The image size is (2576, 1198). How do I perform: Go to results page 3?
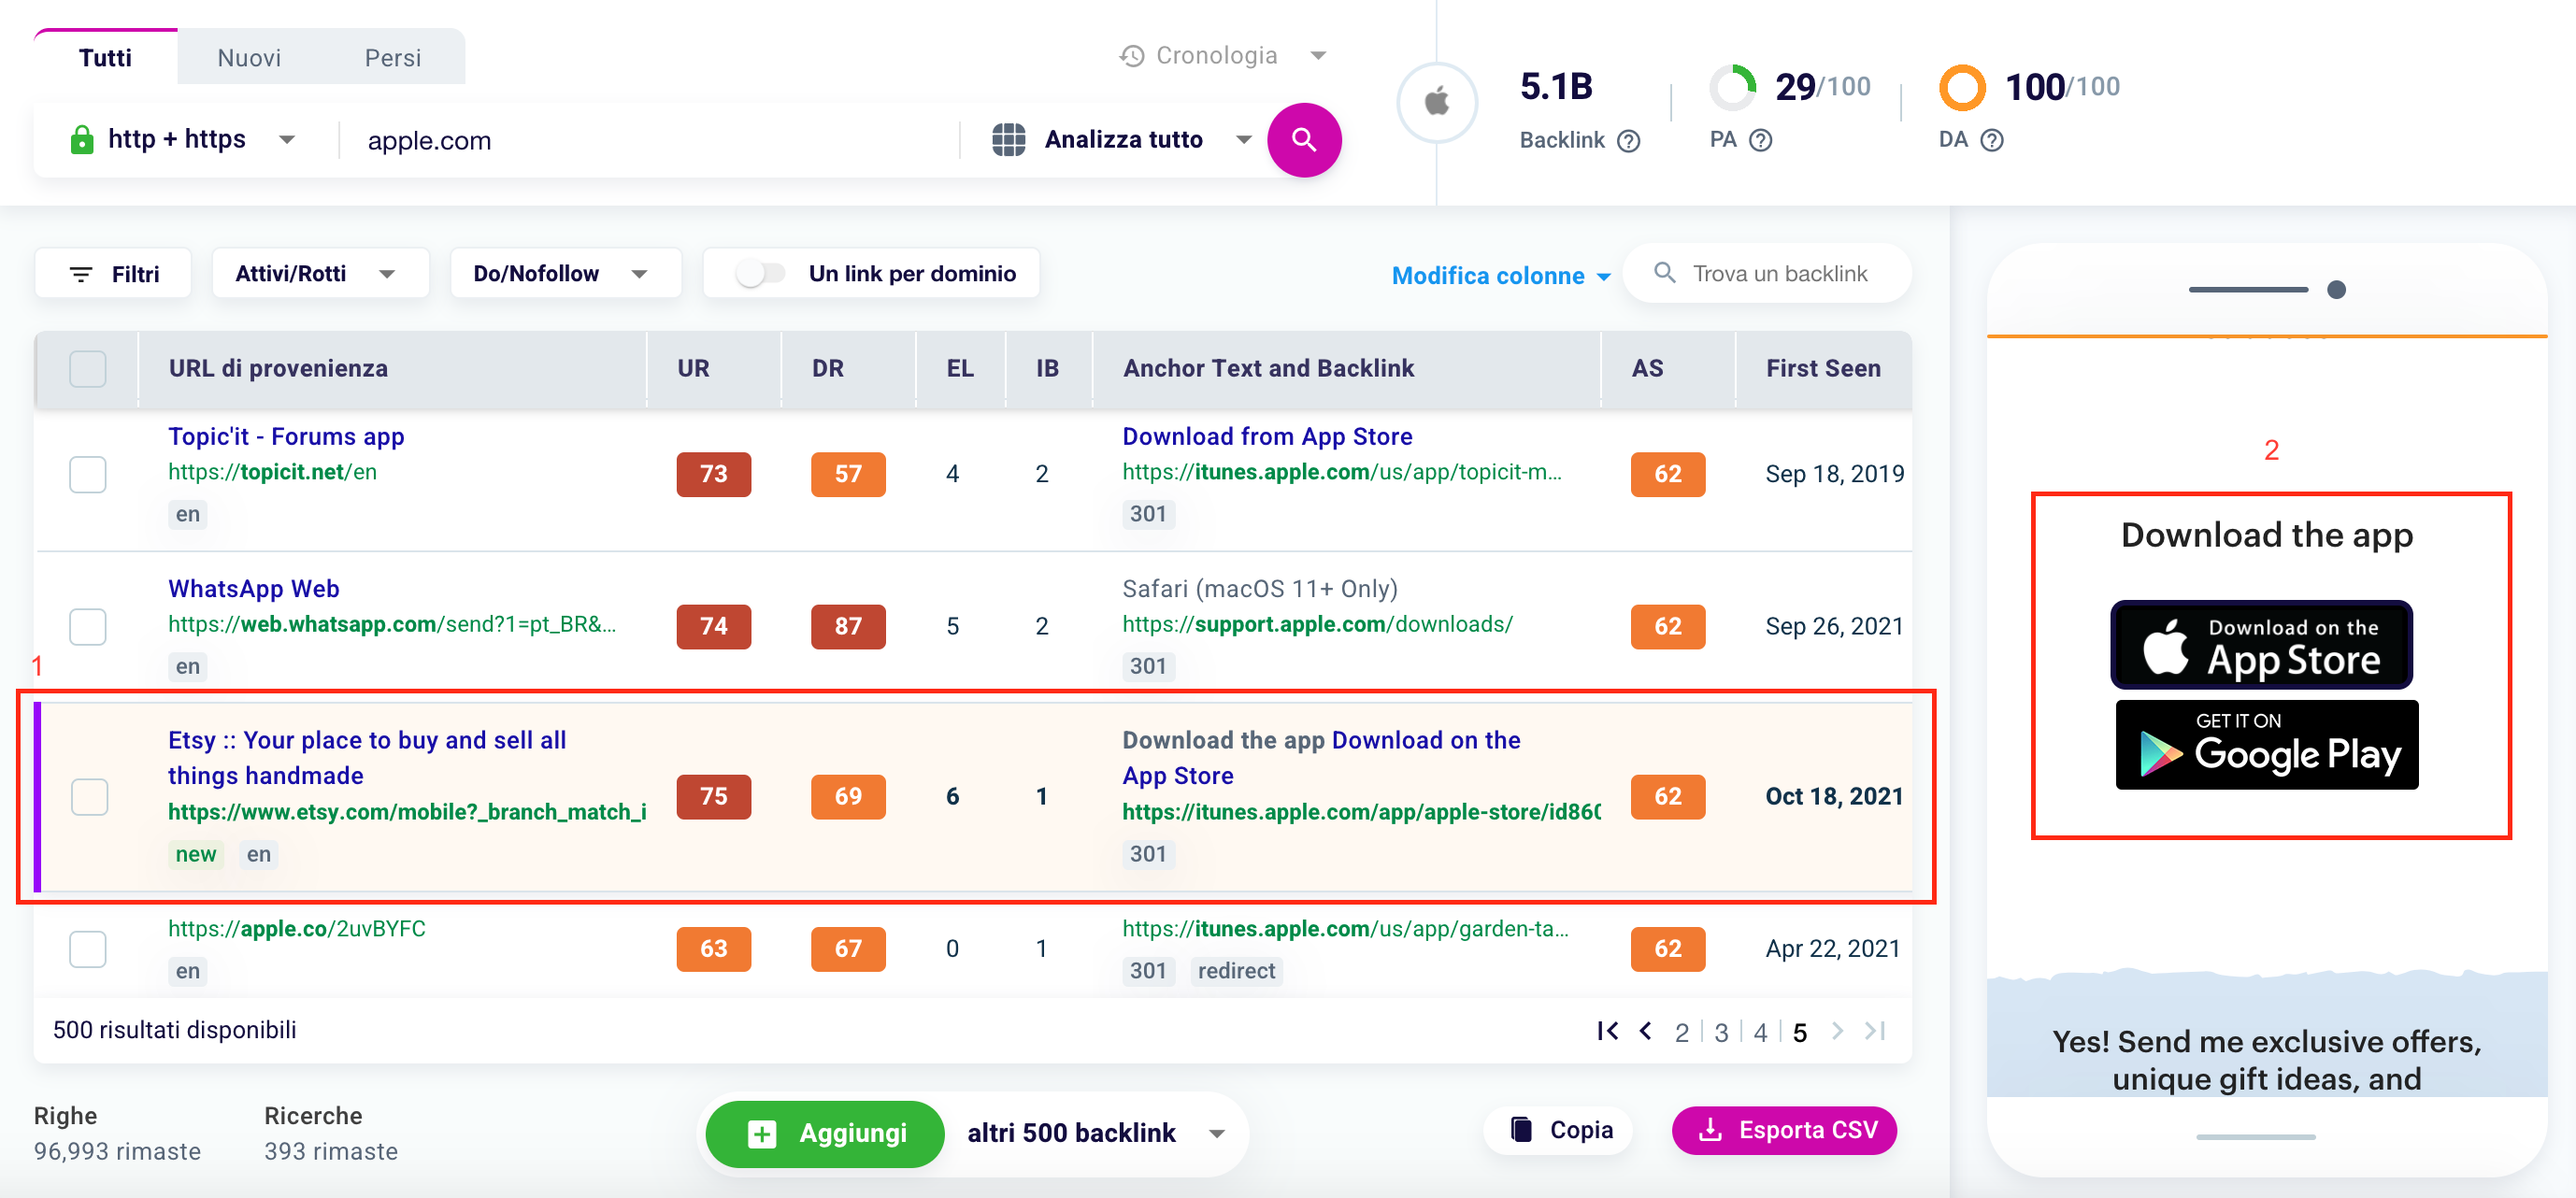(x=1721, y=1033)
